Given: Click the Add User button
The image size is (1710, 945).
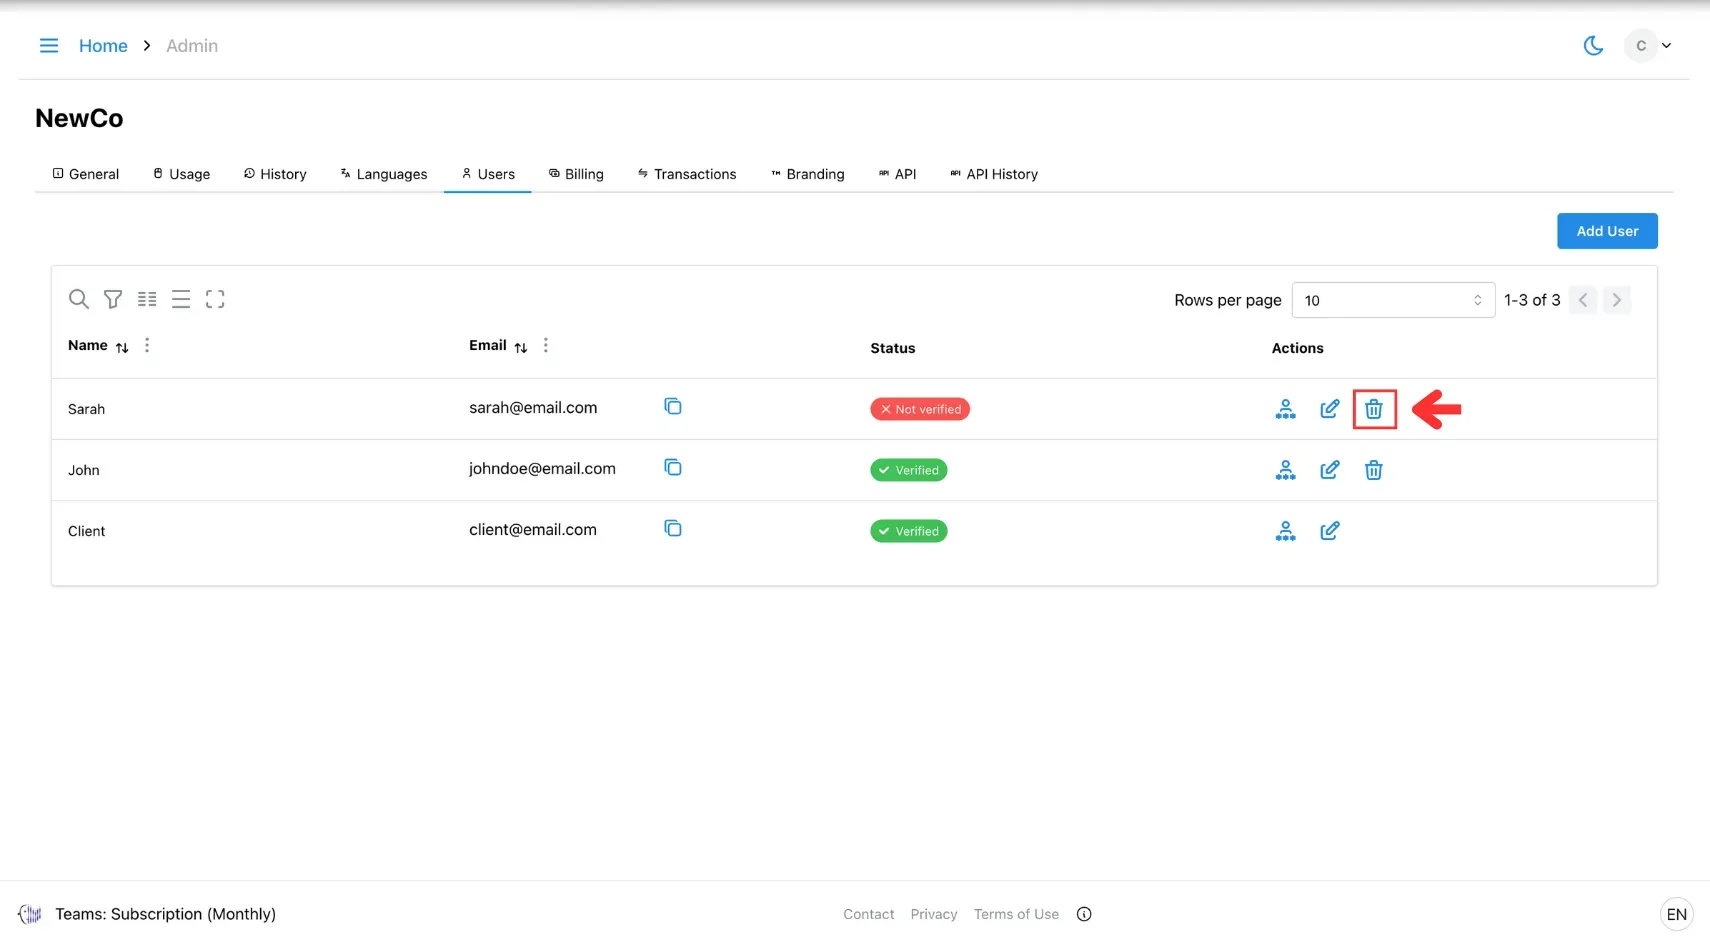Looking at the screenshot, I should pyautogui.click(x=1607, y=231).
